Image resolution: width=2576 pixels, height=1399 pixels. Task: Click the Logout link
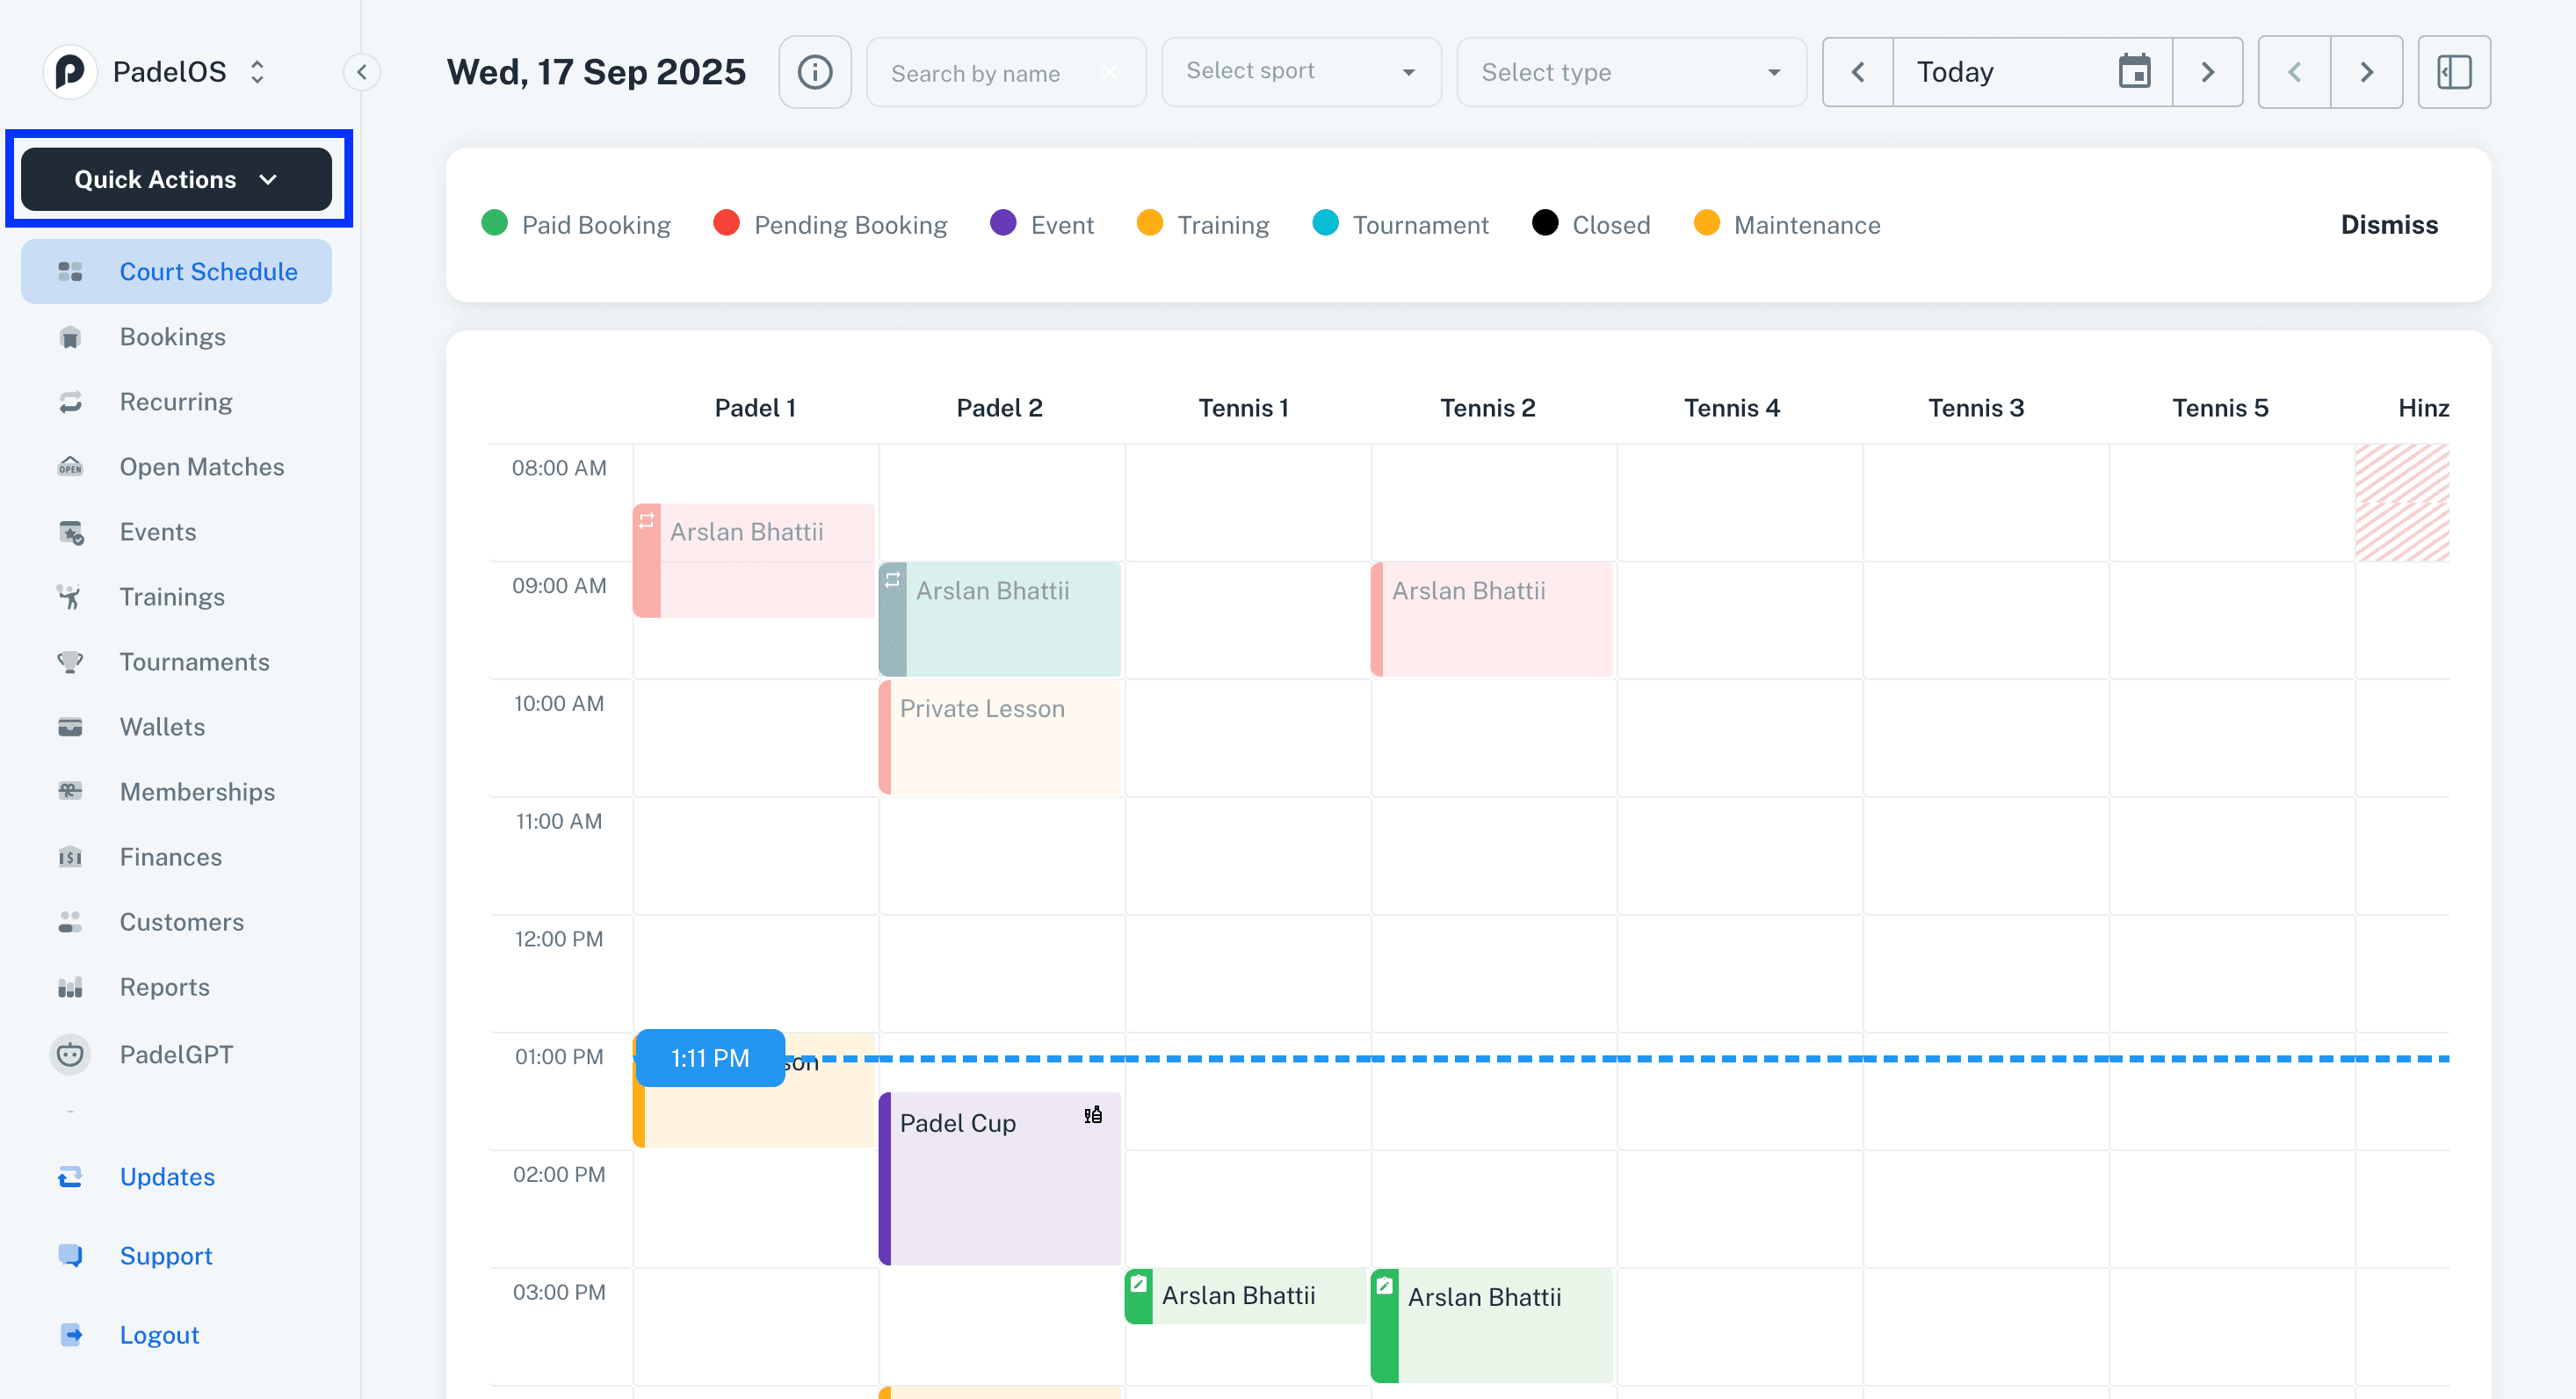click(159, 1335)
